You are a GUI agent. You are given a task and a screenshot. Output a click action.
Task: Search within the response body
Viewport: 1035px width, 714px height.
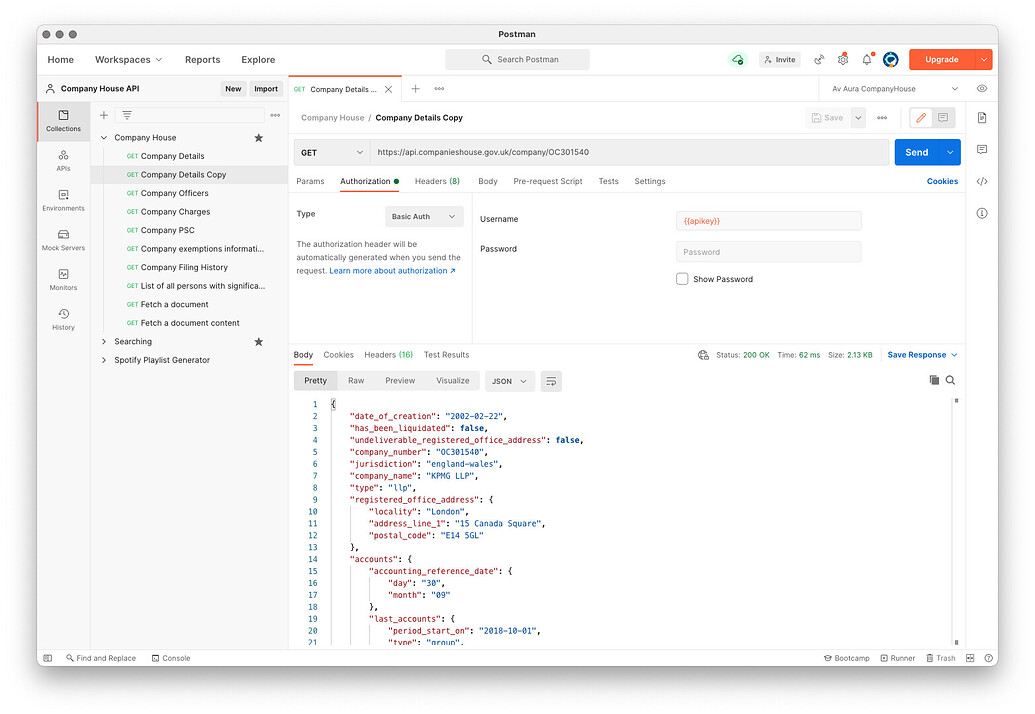(x=950, y=380)
